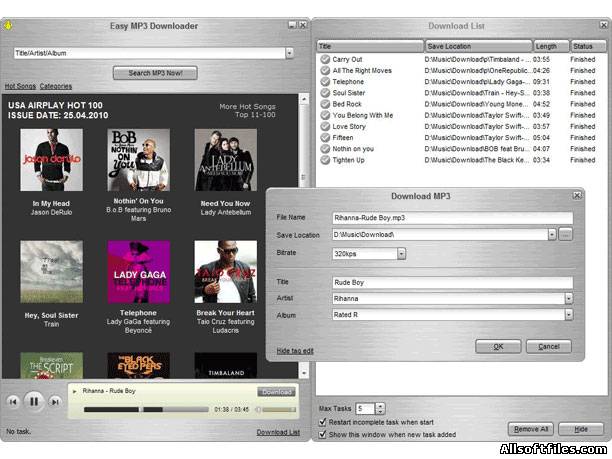Expand the Title/Artist/Album search dropdown
The height and width of the screenshot is (459, 612).
pyautogui.click(x=289, y=53)
